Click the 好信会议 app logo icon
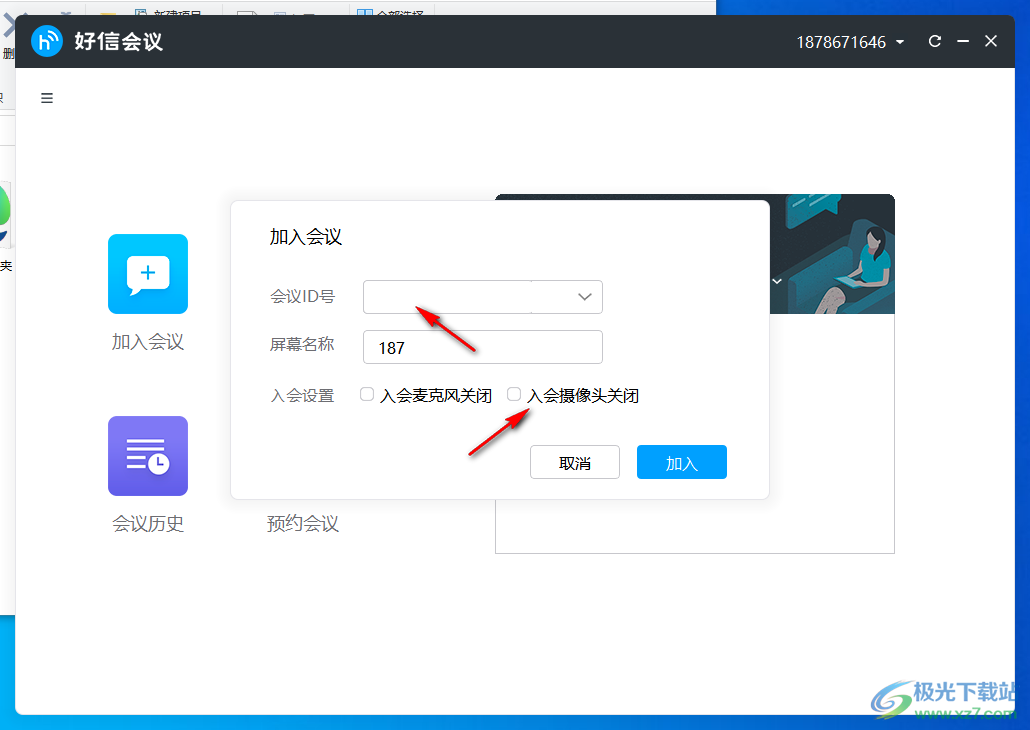 (x=46, y=41)
